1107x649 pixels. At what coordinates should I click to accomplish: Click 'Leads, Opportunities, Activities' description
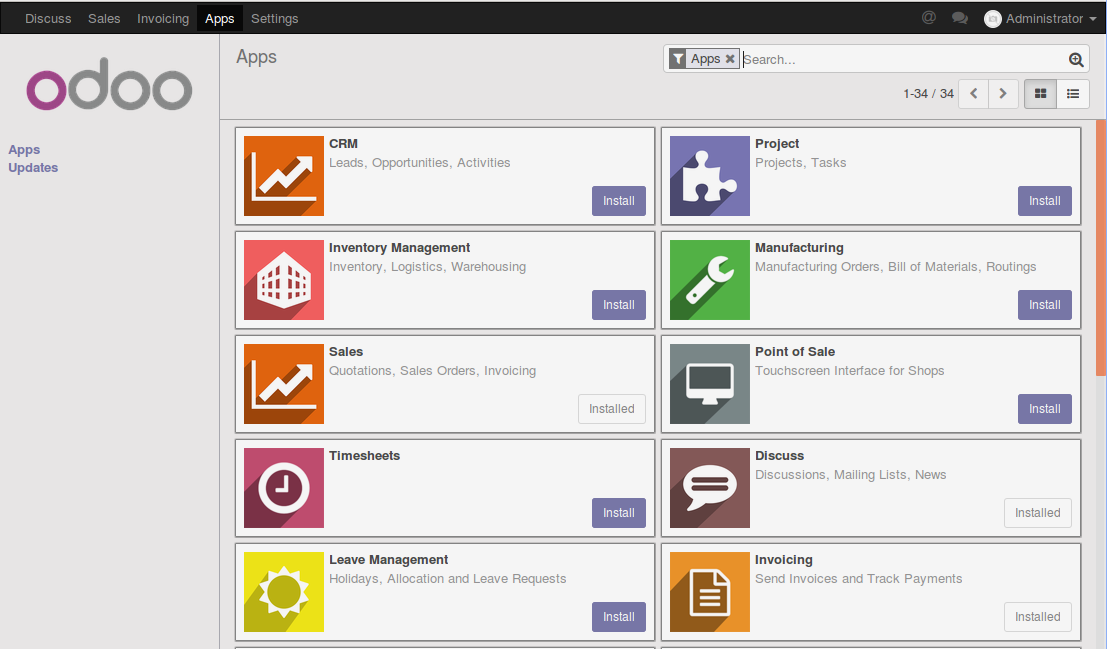(419, 162)
